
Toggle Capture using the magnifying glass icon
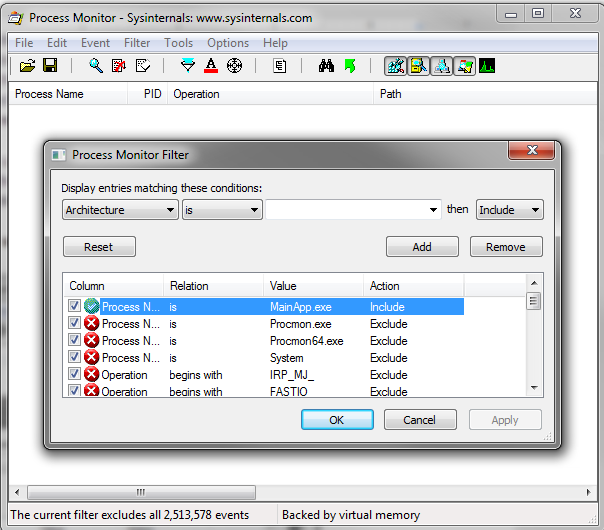96,66
